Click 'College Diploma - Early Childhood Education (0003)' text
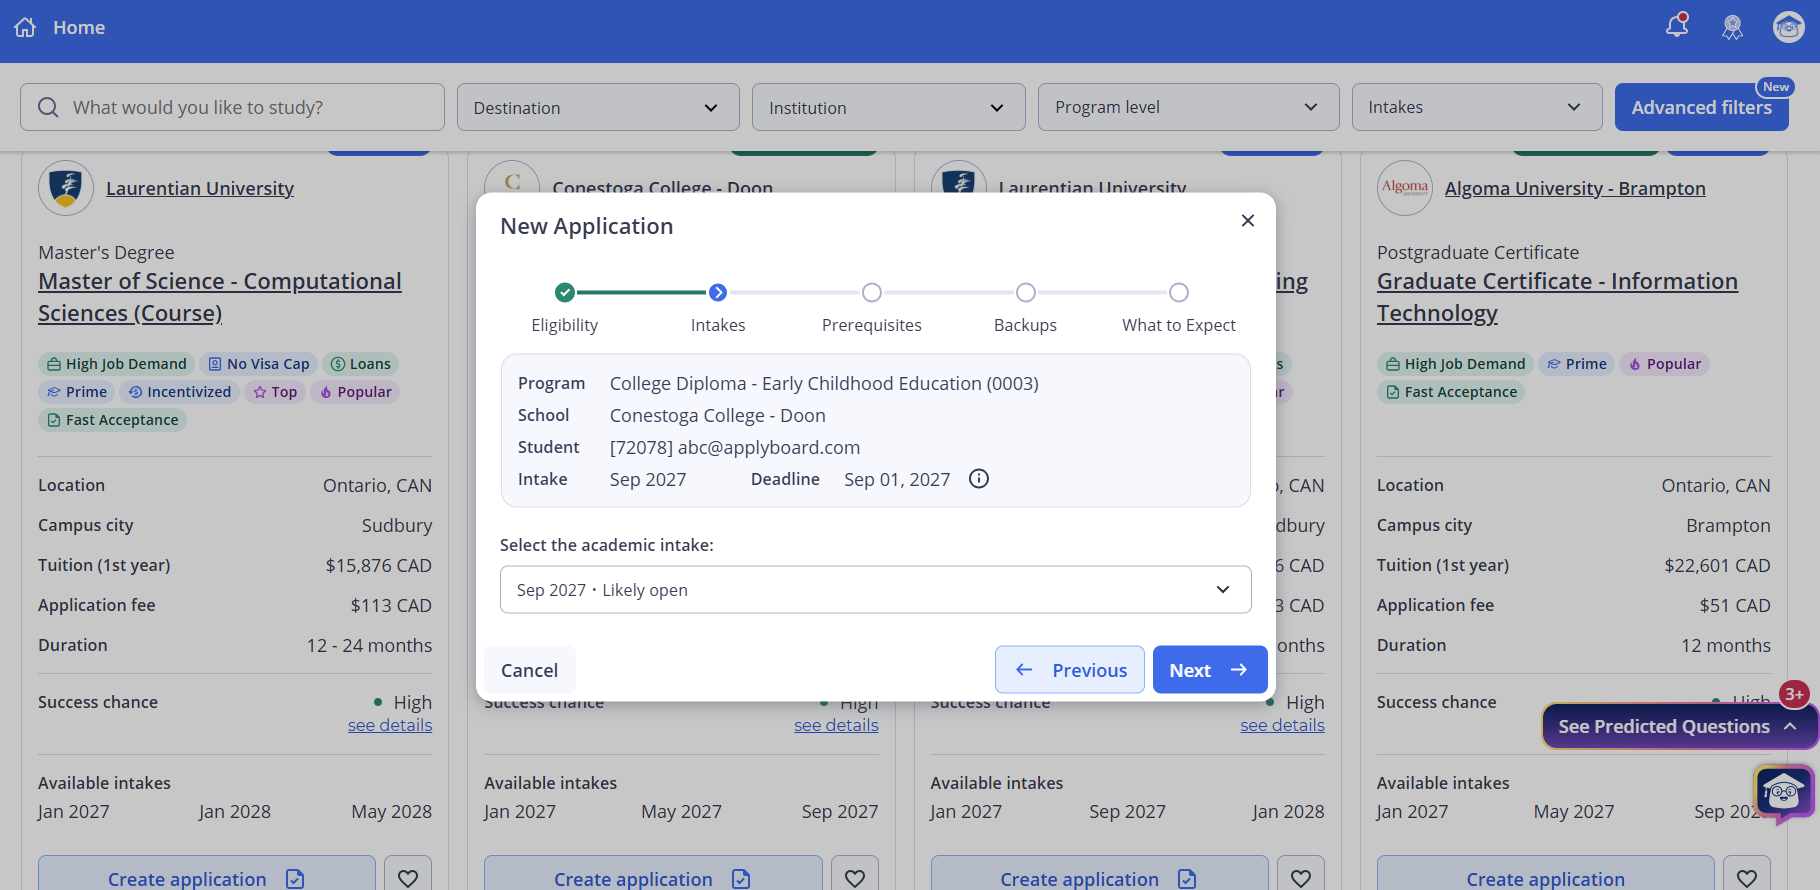 (824, 384)
